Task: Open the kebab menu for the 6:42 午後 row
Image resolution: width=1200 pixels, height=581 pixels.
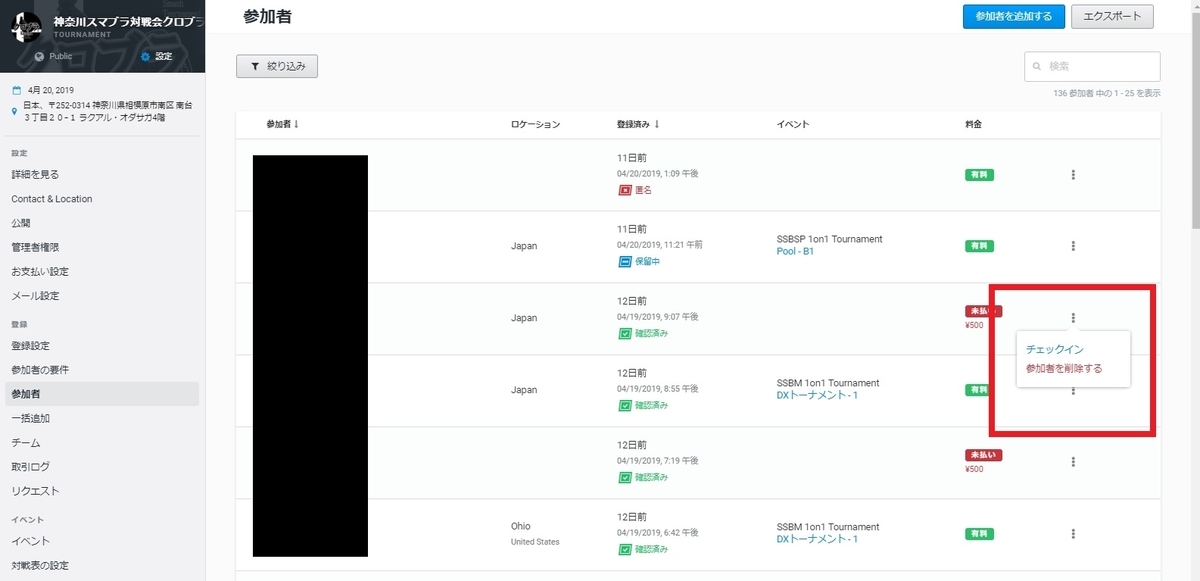Action: 1073,534
